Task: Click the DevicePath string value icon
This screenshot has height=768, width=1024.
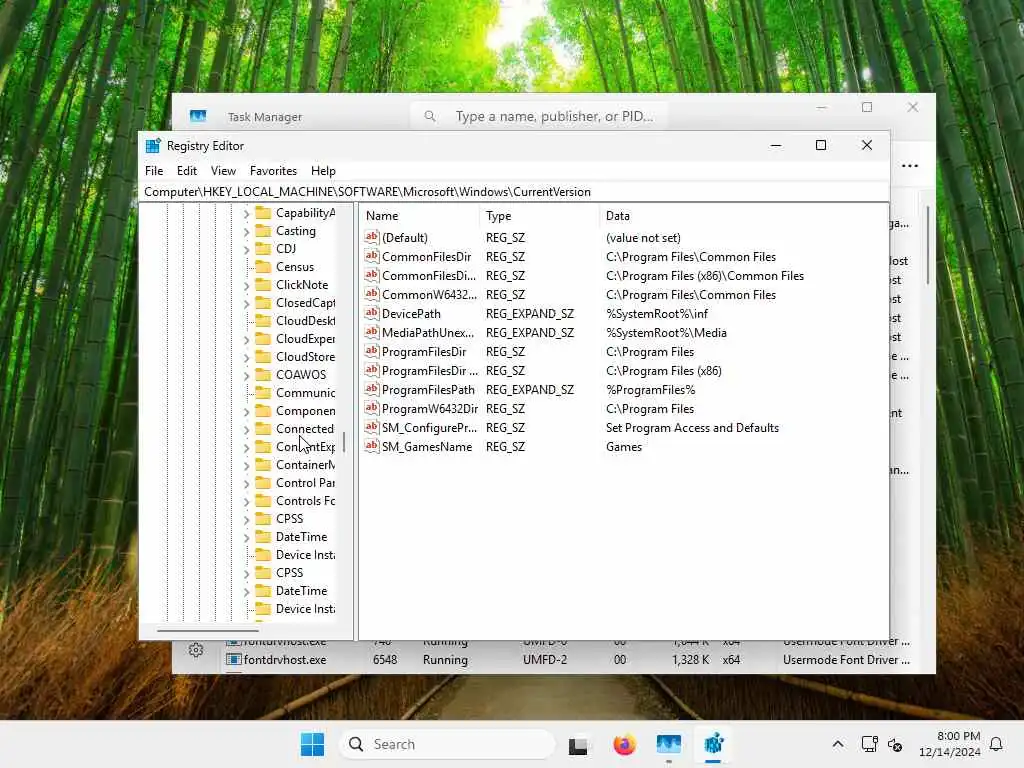Action: coord(372,313)
